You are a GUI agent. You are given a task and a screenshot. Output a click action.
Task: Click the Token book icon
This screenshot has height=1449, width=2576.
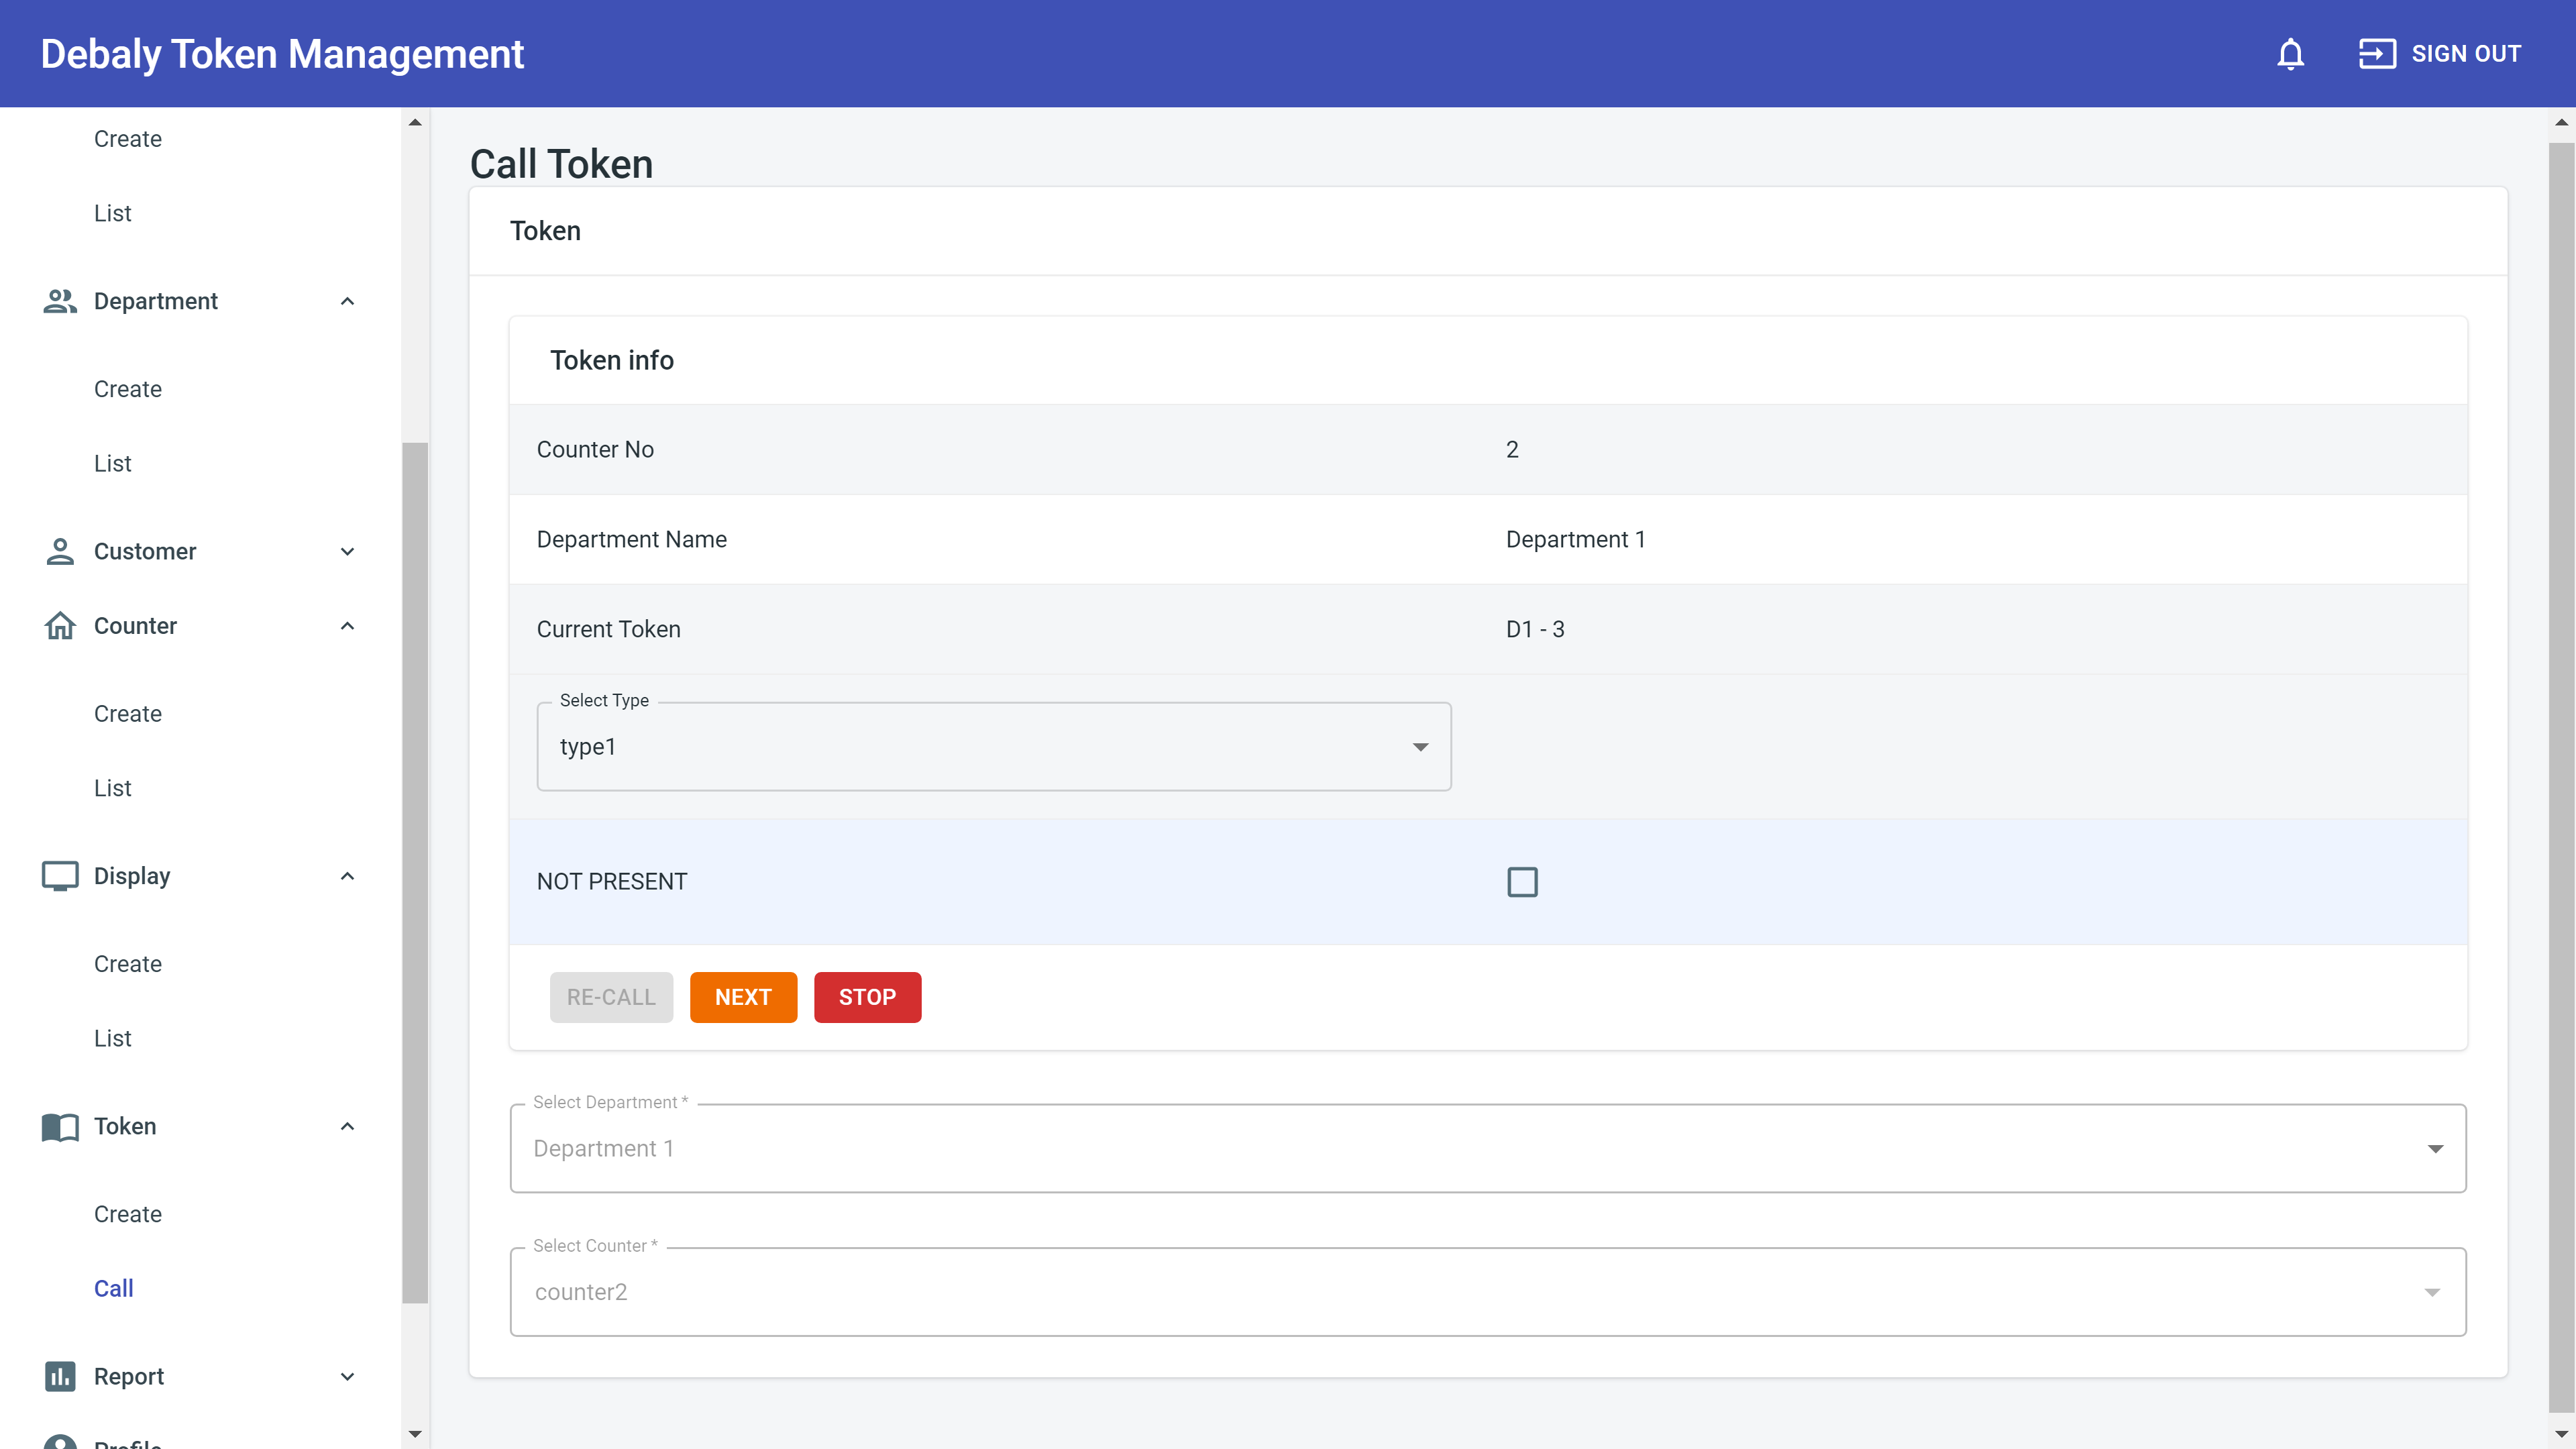point(60,1126)
